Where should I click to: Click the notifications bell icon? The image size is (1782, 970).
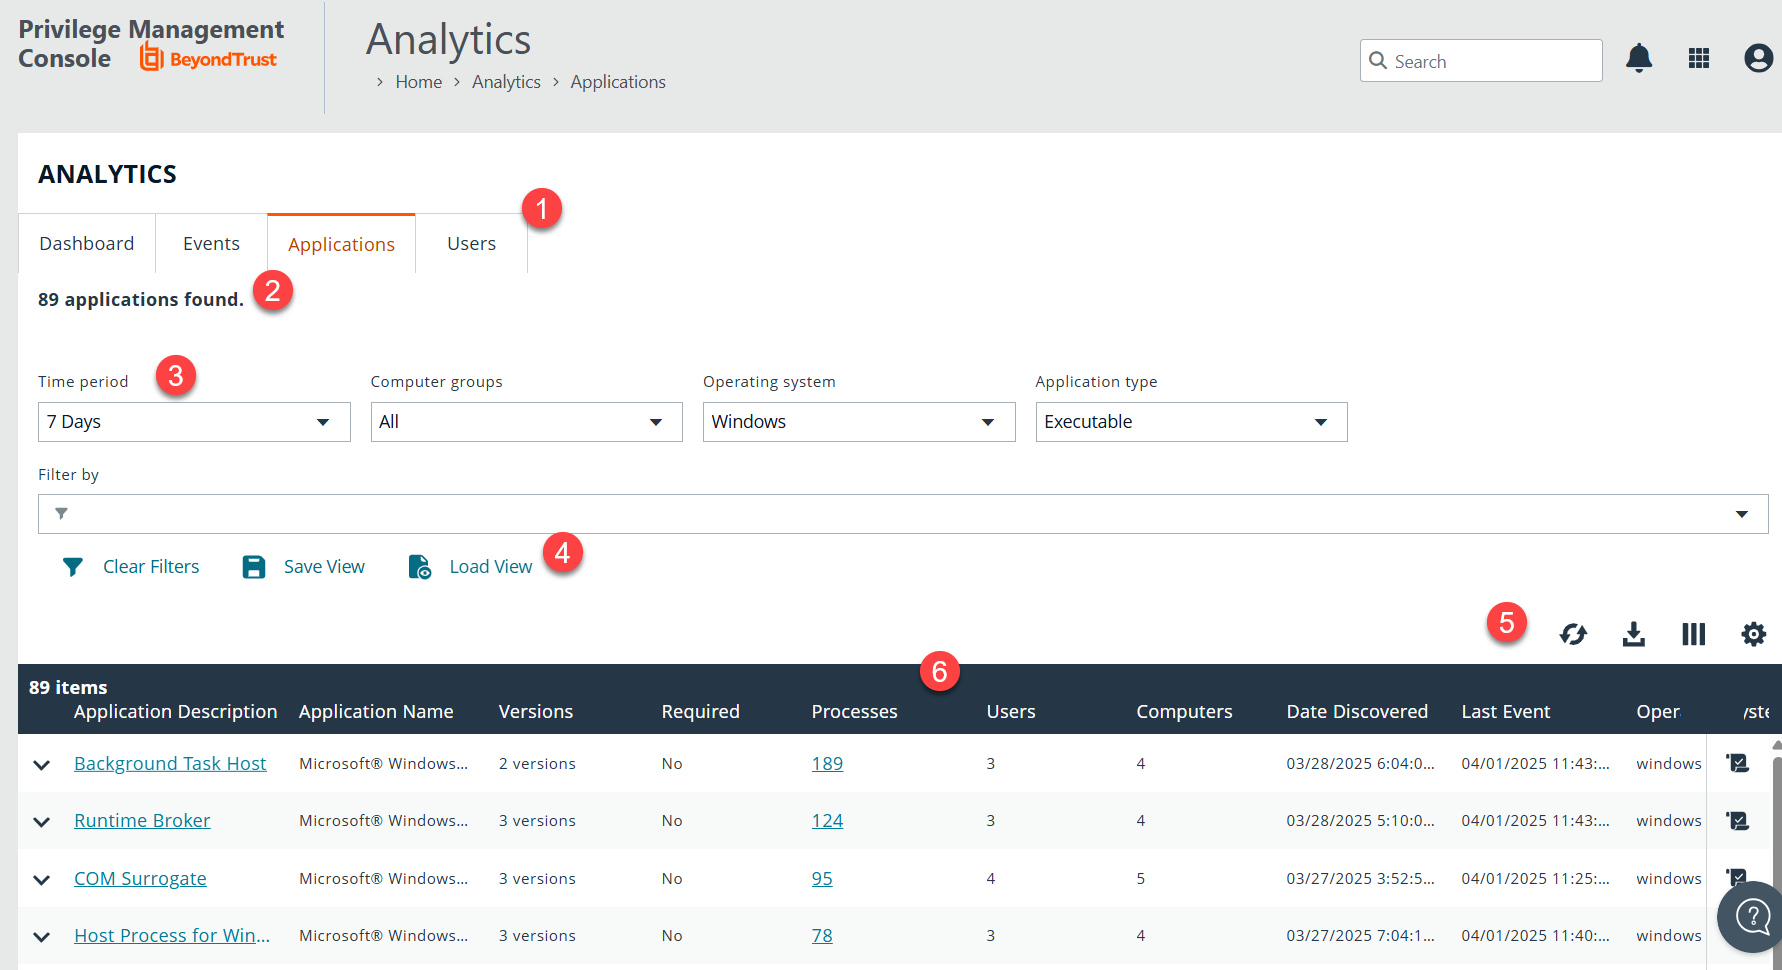[x=1639, y=59]
